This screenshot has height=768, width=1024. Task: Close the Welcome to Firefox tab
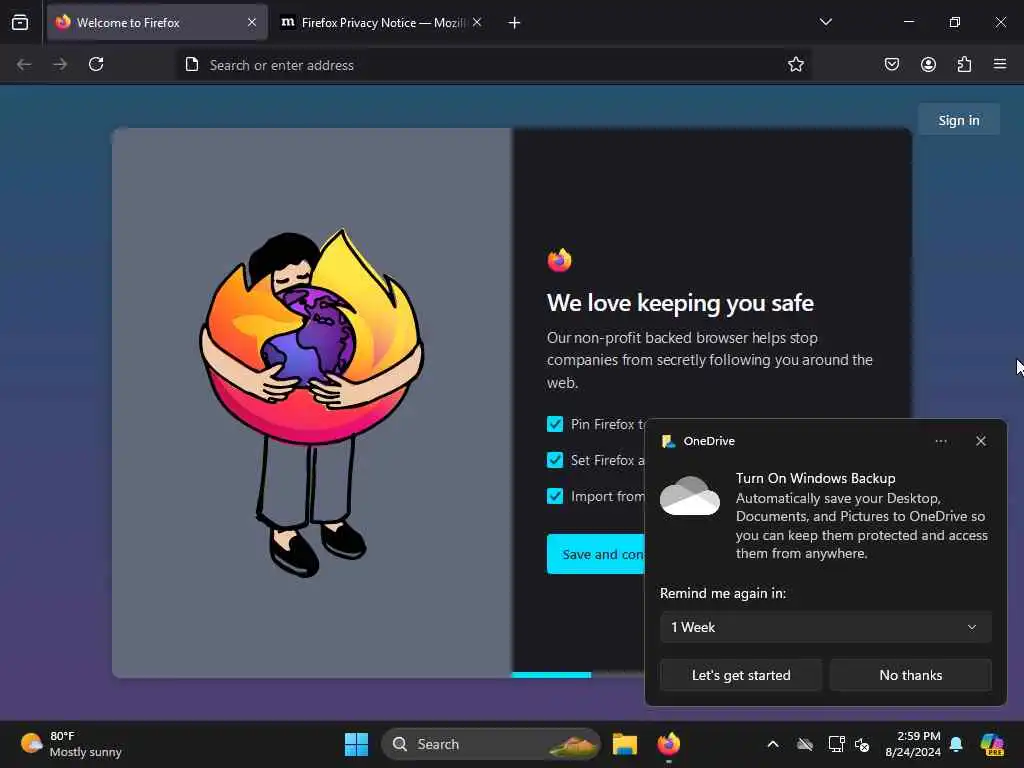[252, 22]
